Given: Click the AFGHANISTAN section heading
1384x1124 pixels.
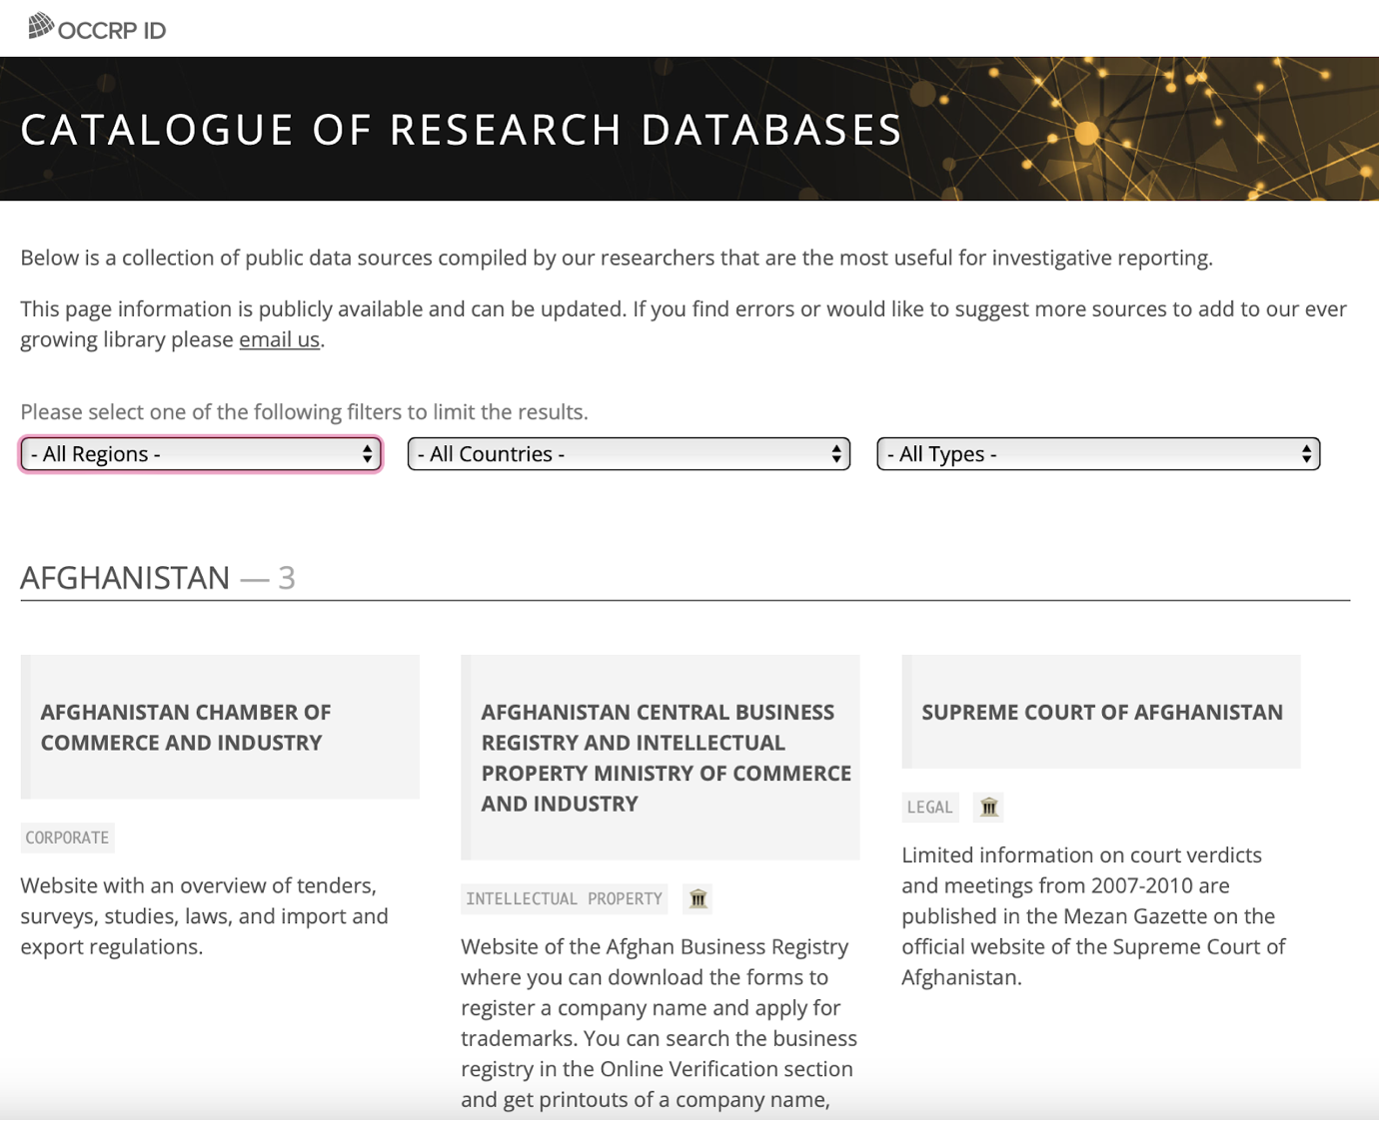Looking at the screenshot, I should click(x=125, y=578).
